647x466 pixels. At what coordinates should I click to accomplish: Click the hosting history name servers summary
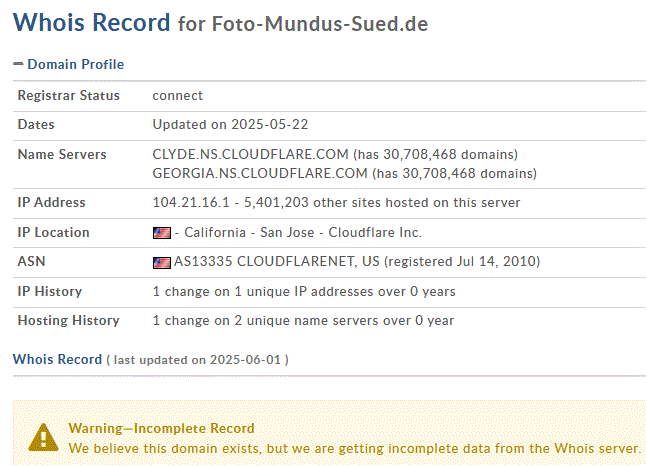pyautogui.click(x=303, y=321)
